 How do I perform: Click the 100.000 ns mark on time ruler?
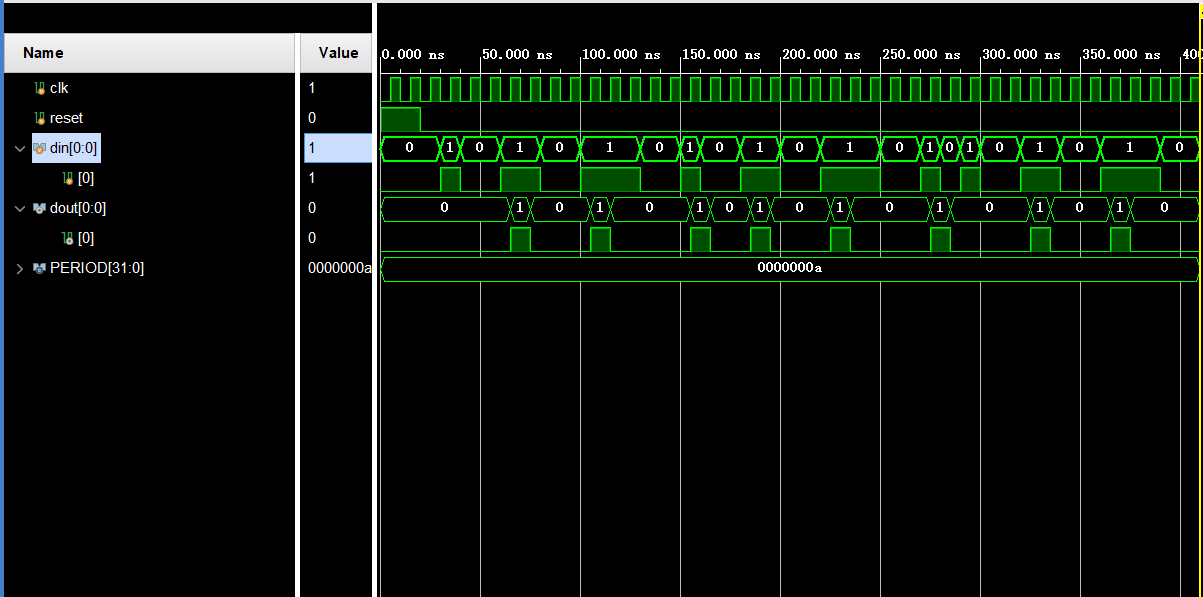pyautogui.click(x=621, y=55)
